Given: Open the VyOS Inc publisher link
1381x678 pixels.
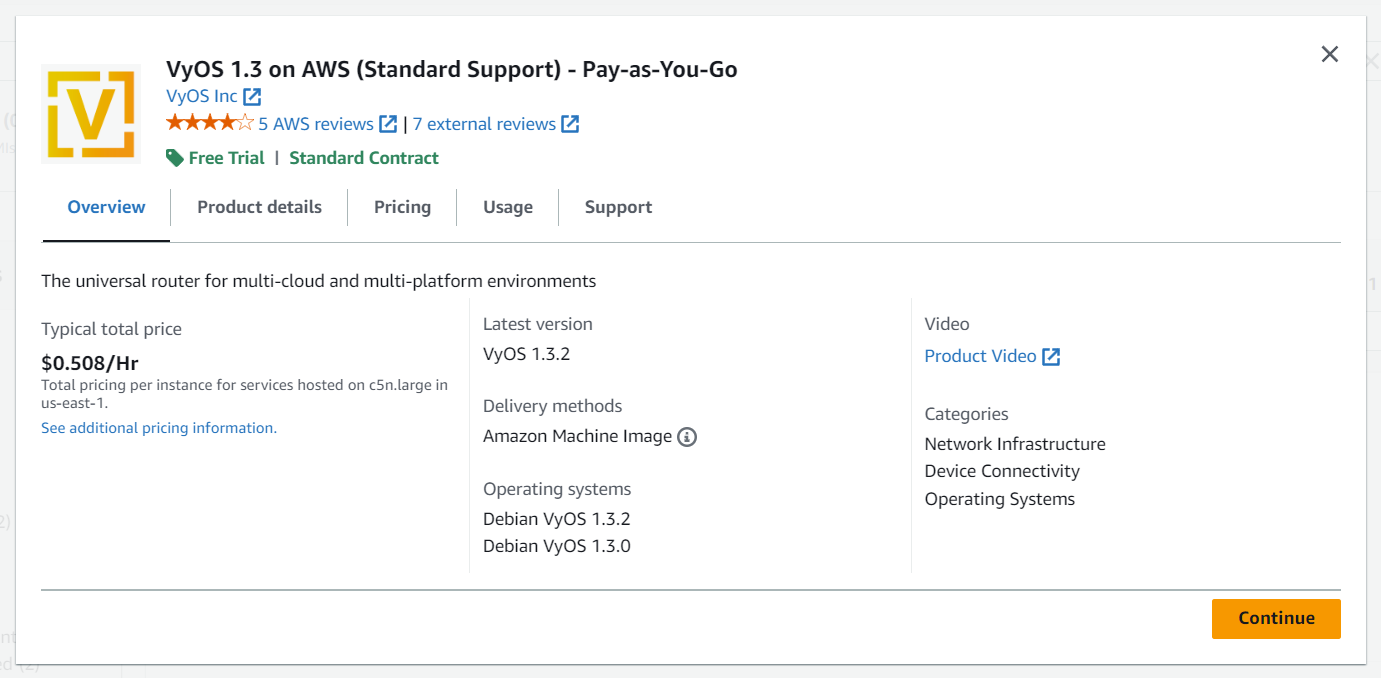Looking at the screenshot, I should (200, 96).
